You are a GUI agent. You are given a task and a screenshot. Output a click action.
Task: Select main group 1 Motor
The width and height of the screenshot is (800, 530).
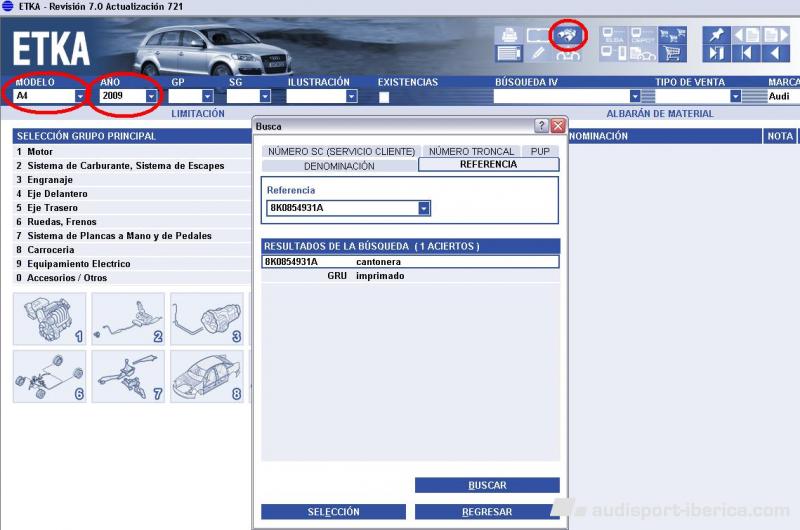tap(132, 152)
